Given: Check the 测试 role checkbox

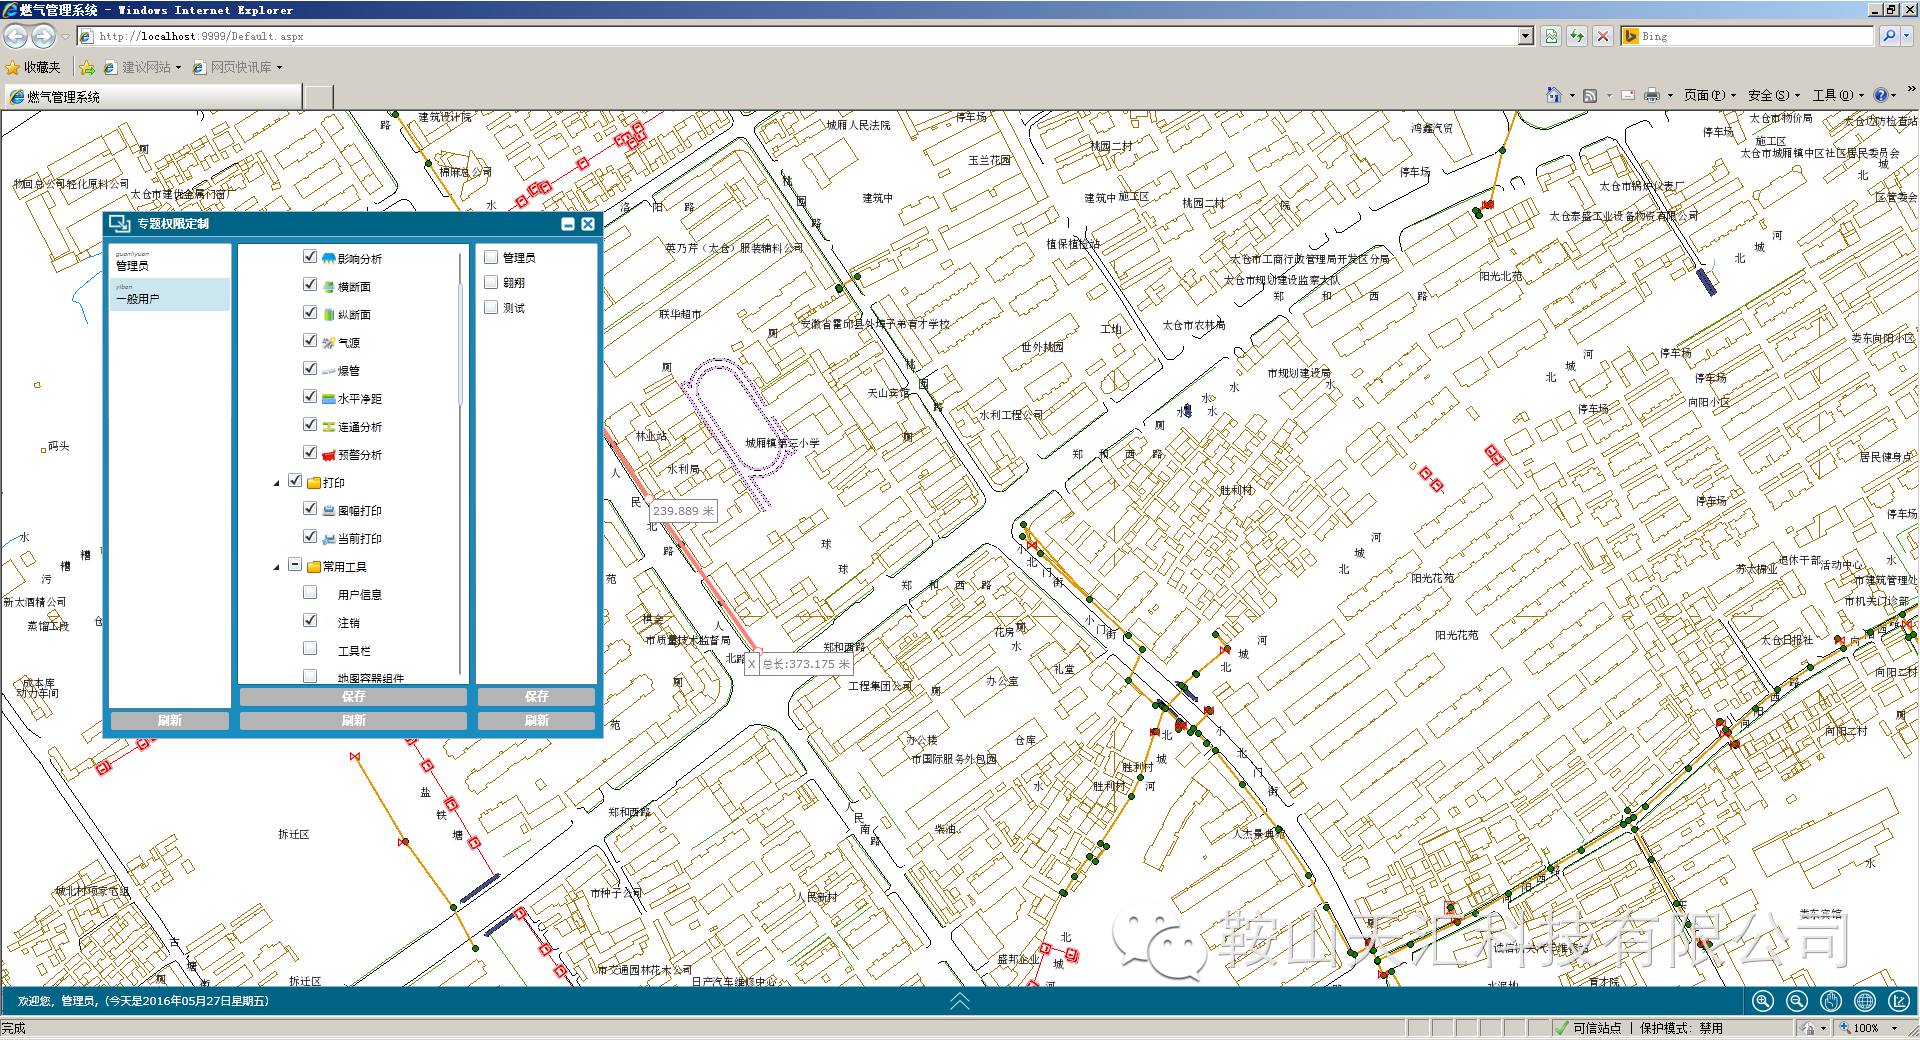Looking at the screenshot, I should [x=491, y=307].
